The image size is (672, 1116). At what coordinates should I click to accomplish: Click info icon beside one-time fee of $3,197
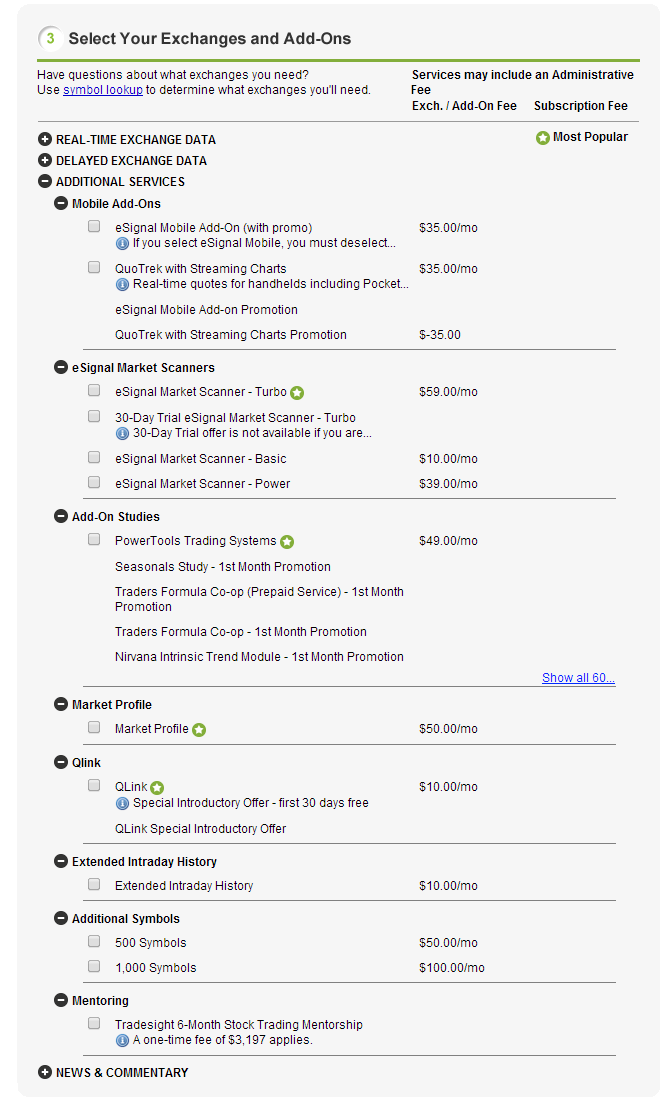(x=122, y=1041)
